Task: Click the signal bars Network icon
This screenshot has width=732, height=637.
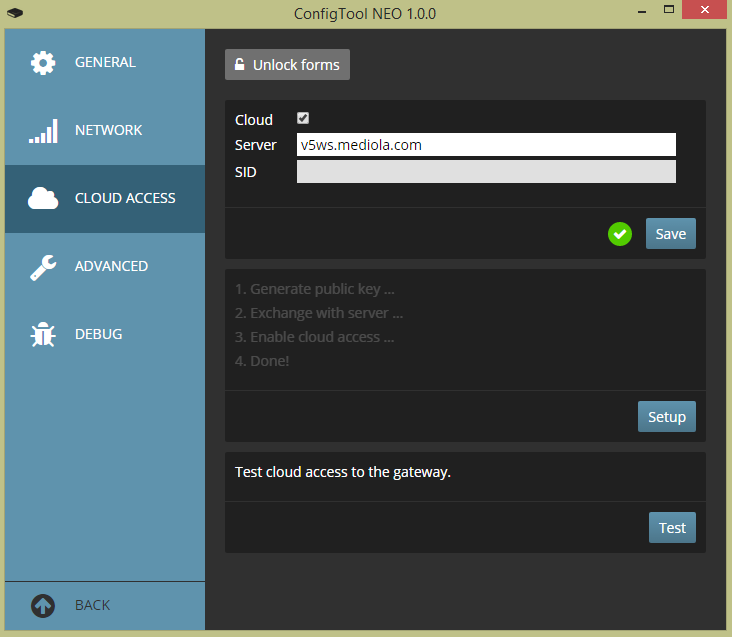Action: tap(43, 131)
